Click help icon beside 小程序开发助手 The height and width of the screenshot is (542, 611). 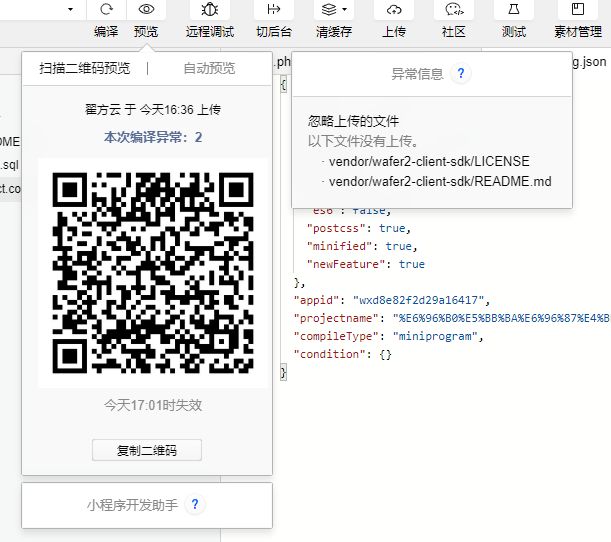coord(195,504)
